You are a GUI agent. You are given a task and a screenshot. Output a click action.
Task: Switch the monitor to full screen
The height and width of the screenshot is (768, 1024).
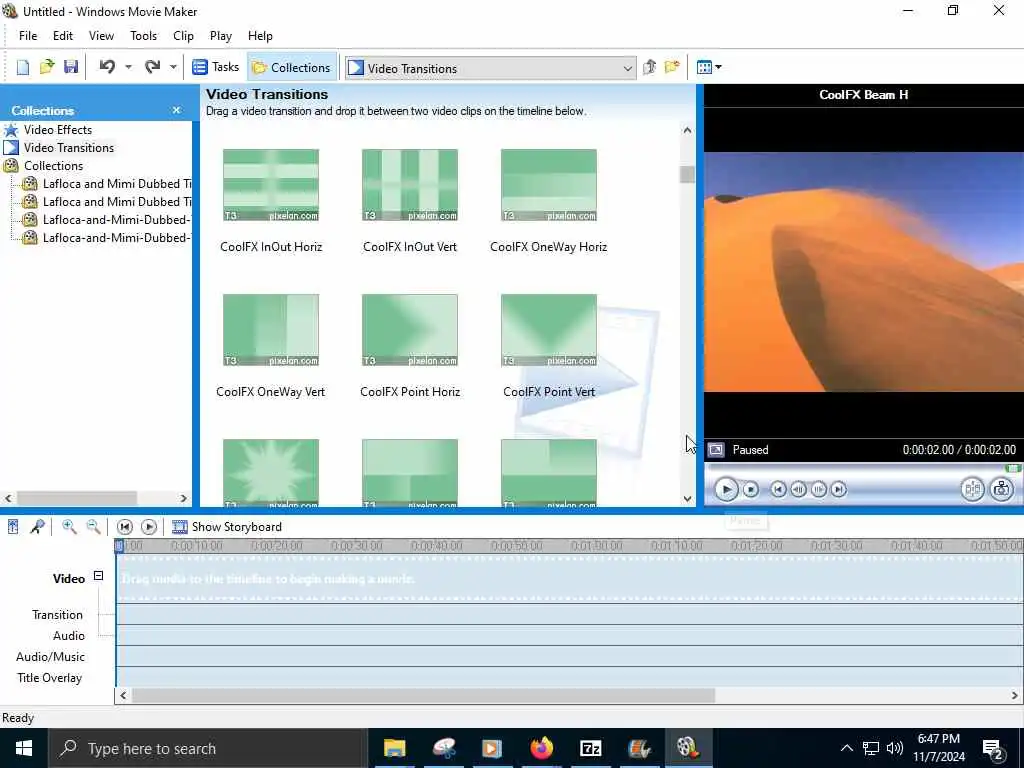(x=716, y=449)
